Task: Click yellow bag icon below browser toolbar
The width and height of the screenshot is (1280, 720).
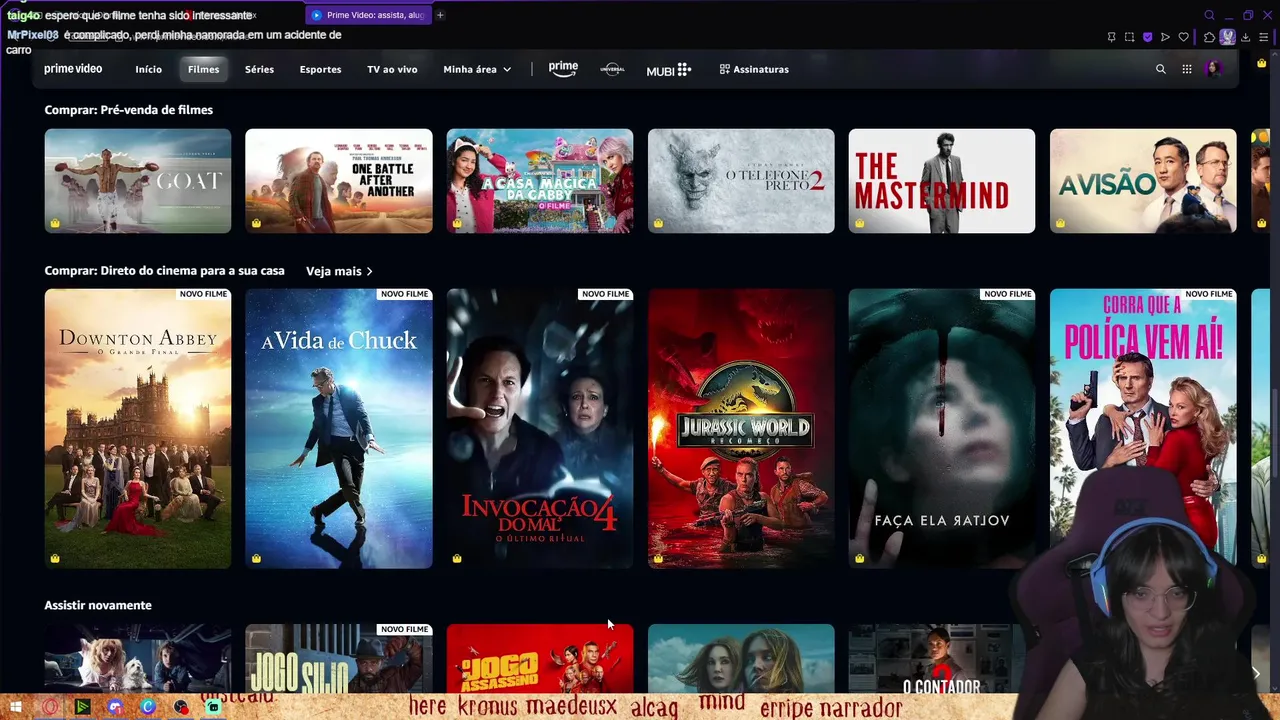Action: coord(1261,62)
